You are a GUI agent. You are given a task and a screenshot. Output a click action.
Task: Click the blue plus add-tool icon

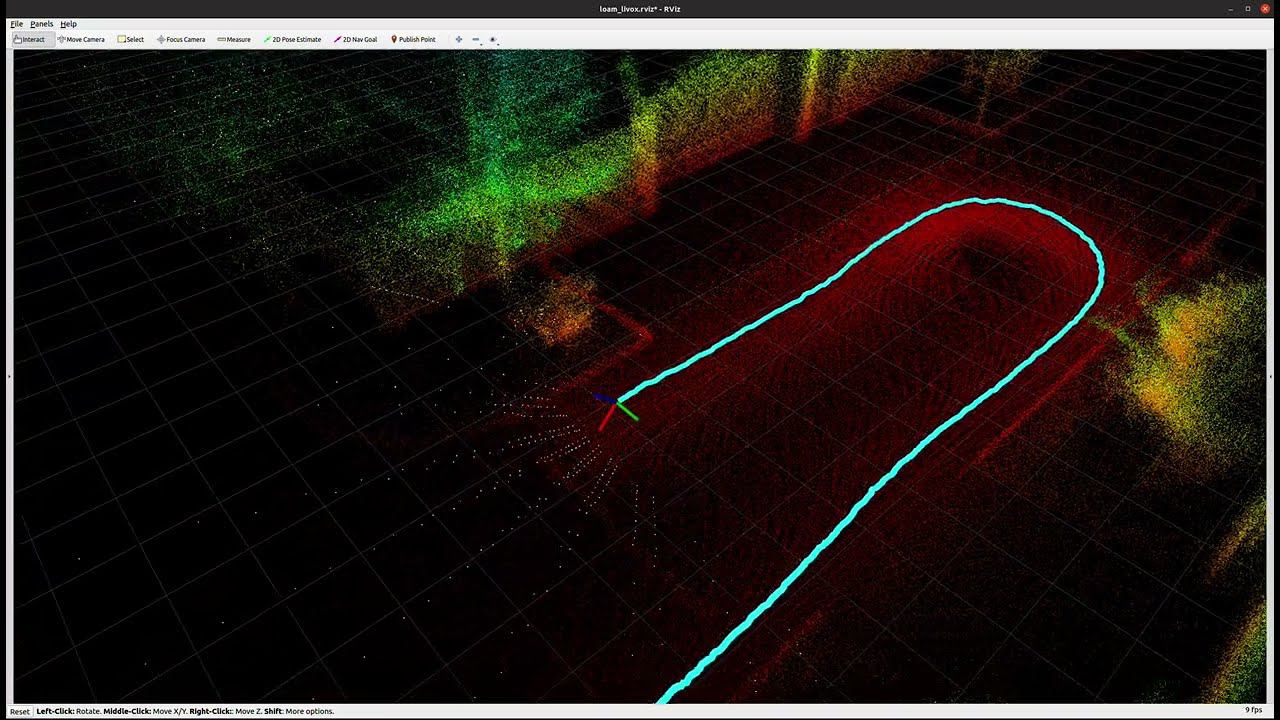pos(459,40)
